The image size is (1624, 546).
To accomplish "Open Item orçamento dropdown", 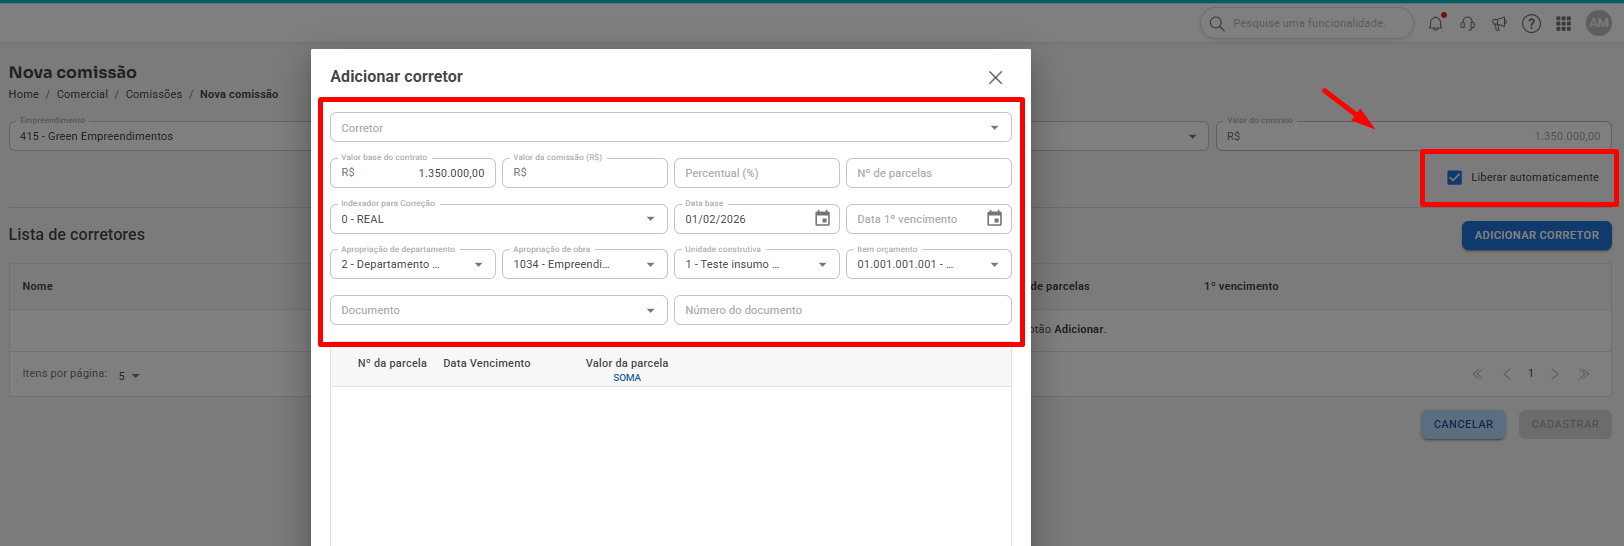I will (x=929, y=264).
